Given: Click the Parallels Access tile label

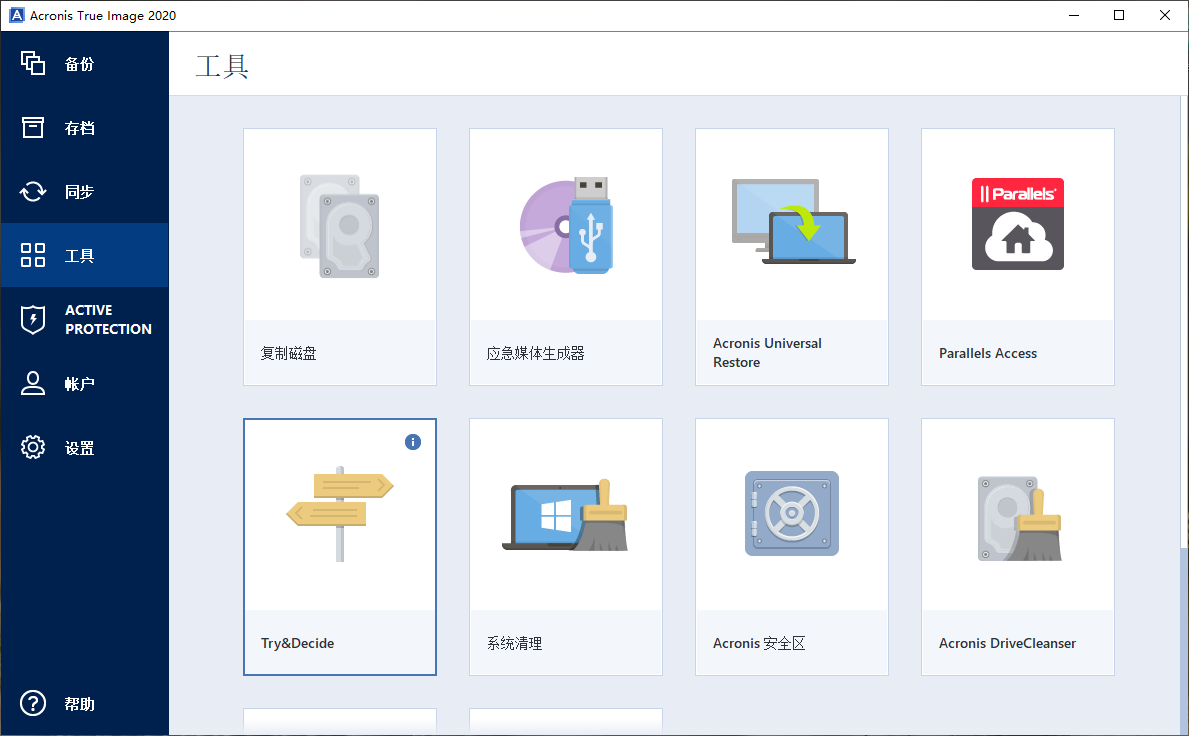Looking at the screenshot, I should (x=988, y=353).
